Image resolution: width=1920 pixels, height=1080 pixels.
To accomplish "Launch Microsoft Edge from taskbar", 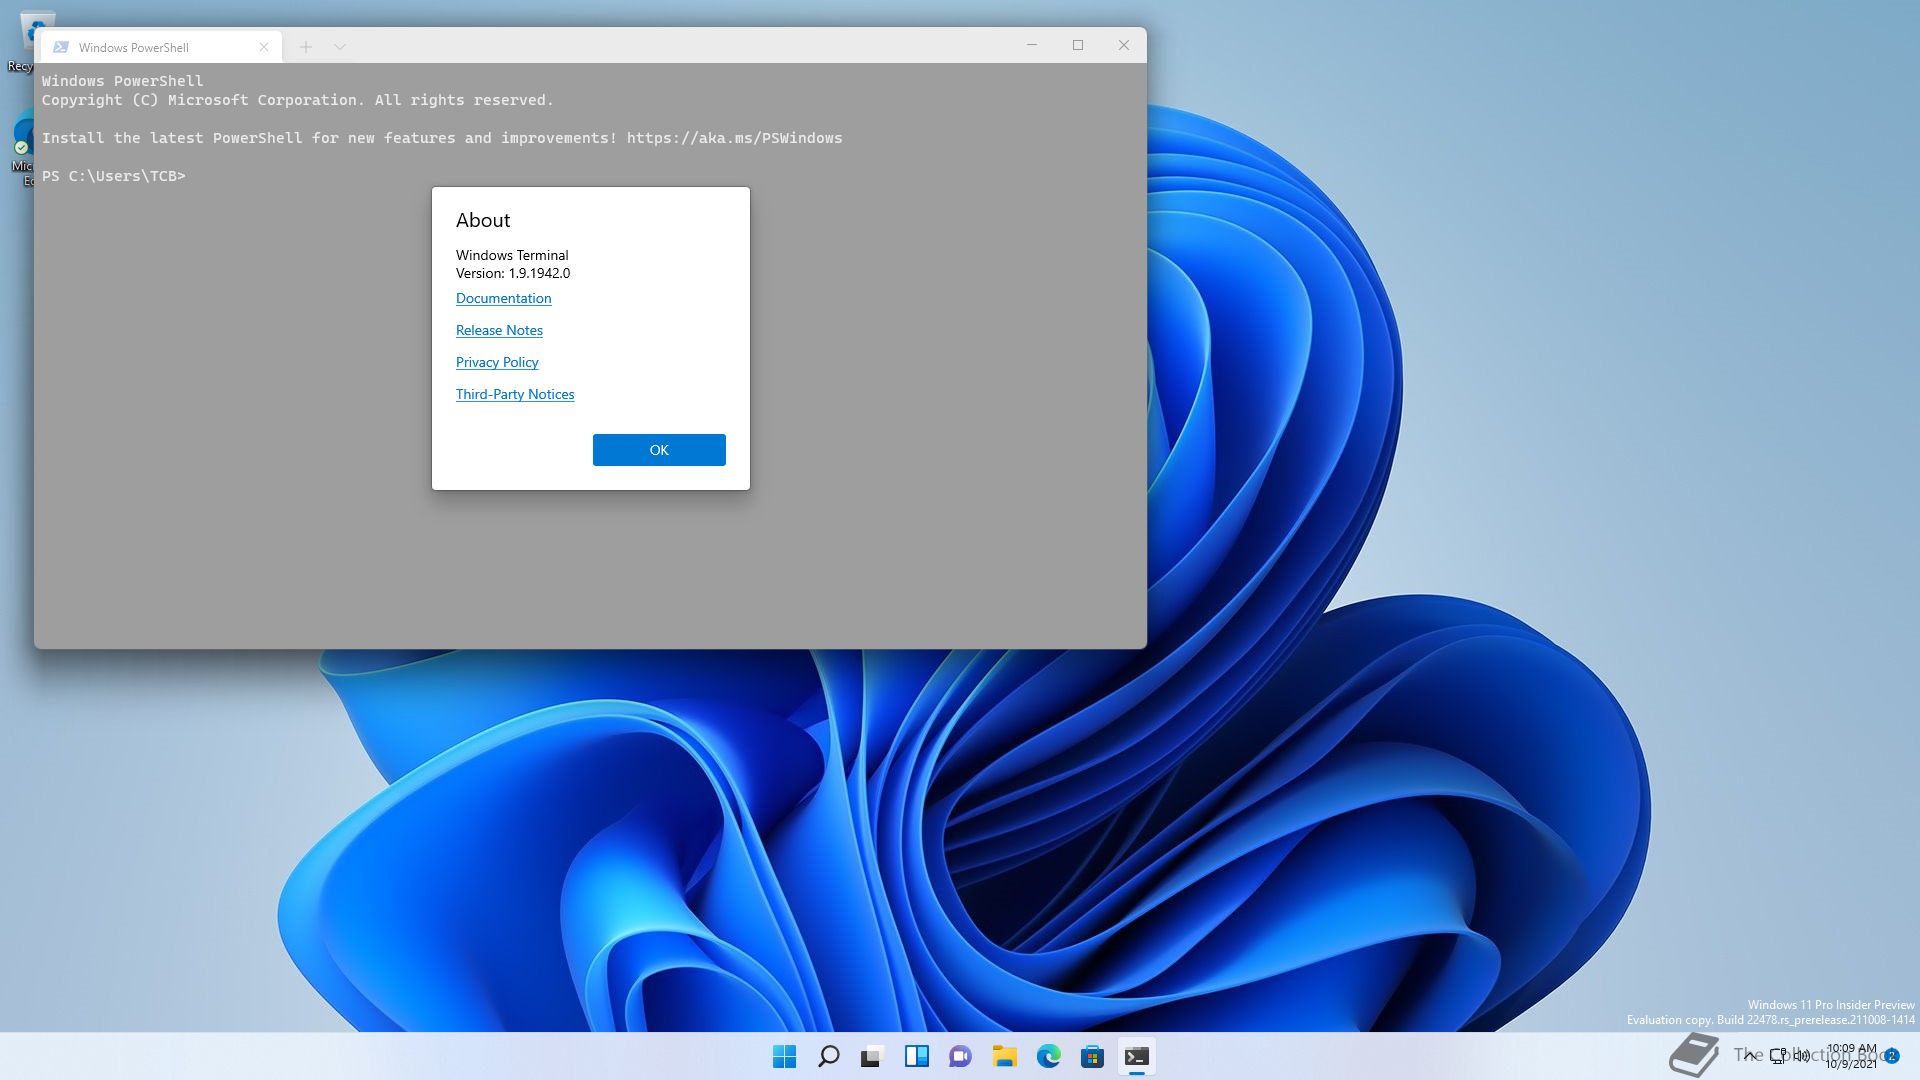I will click(x=1049, y=1056).
